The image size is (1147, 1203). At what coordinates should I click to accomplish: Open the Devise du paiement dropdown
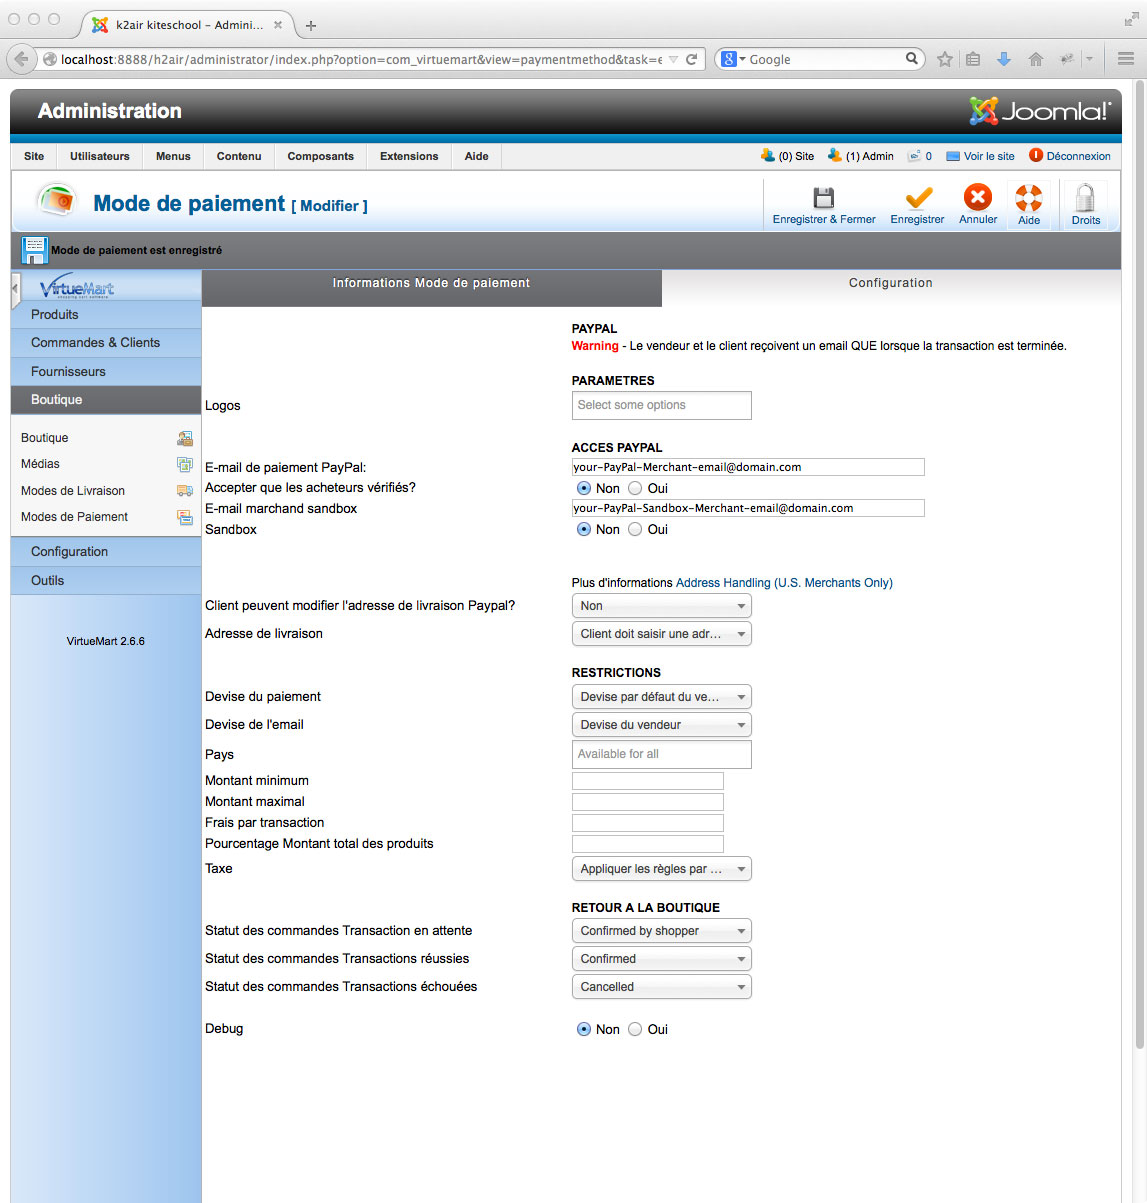pyautogui.click(x=661, y=697)
